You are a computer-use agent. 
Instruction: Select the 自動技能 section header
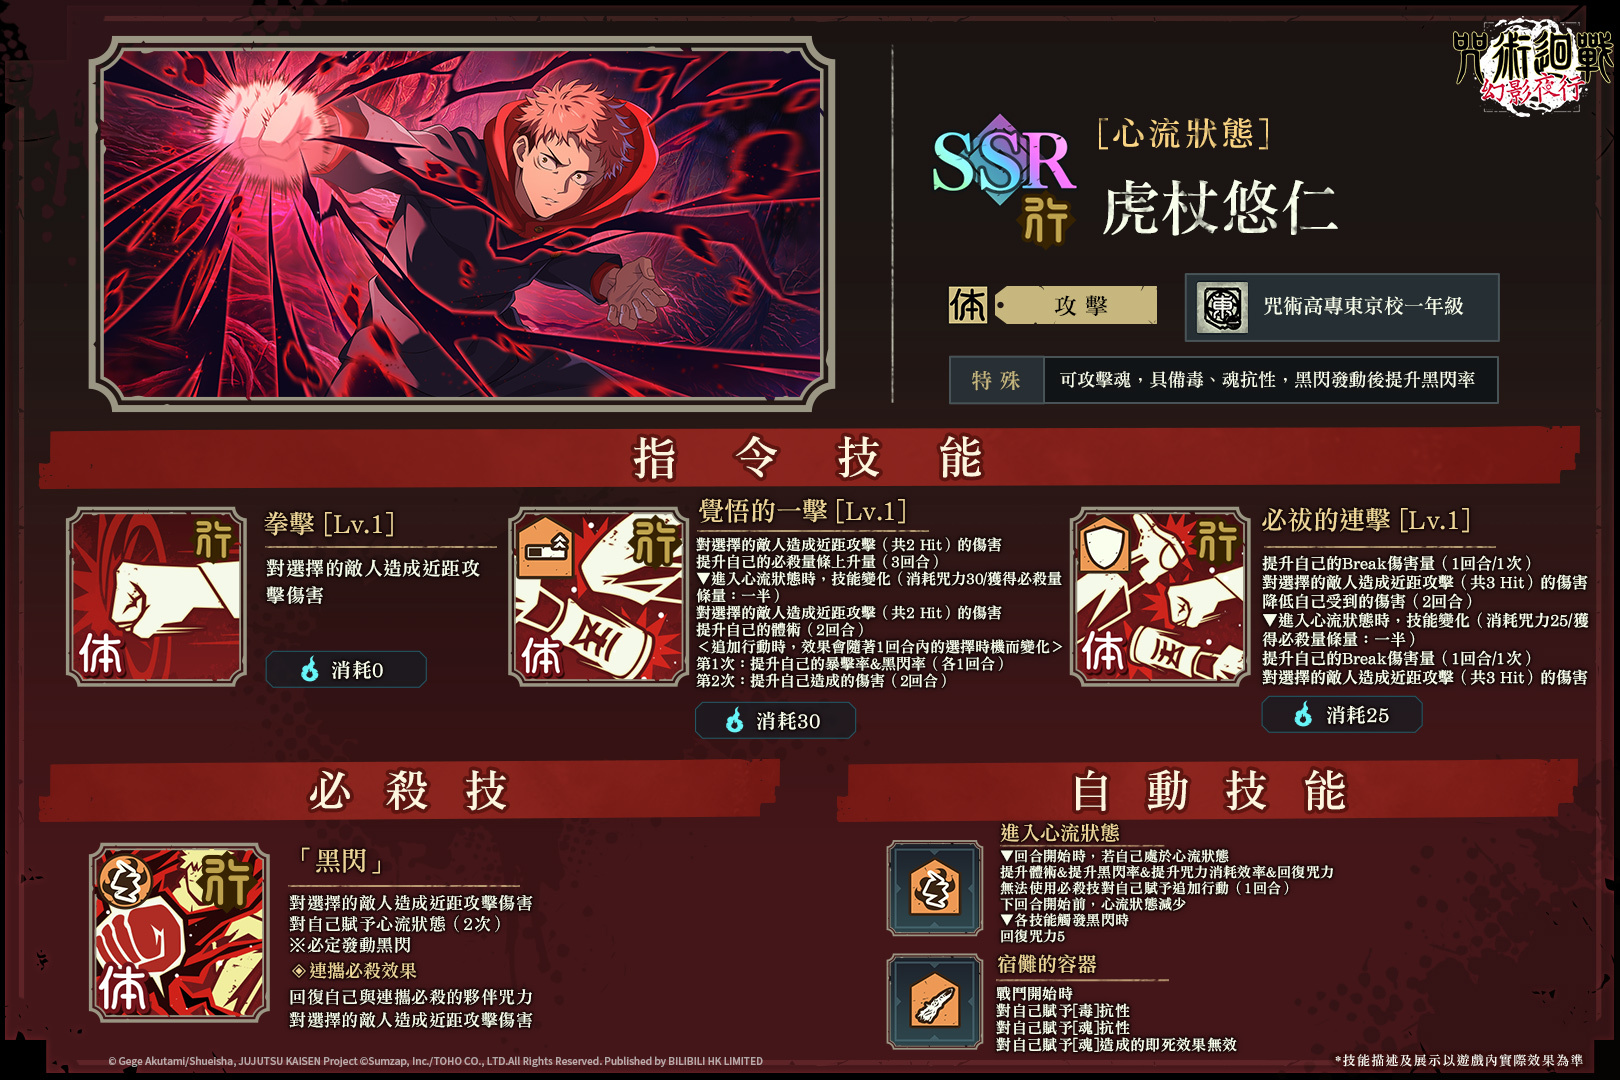(x=1208, y=790)
